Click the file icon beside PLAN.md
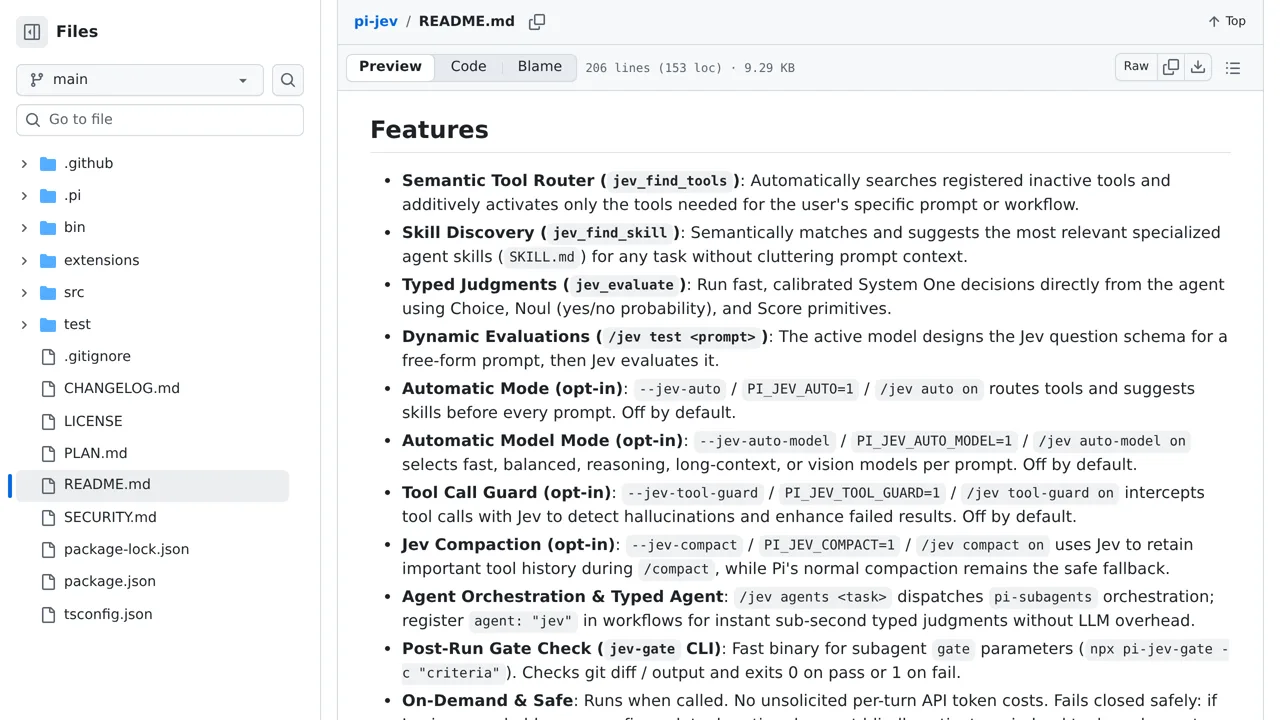This screenshot has width=1280, height=720. pos(48,453)
